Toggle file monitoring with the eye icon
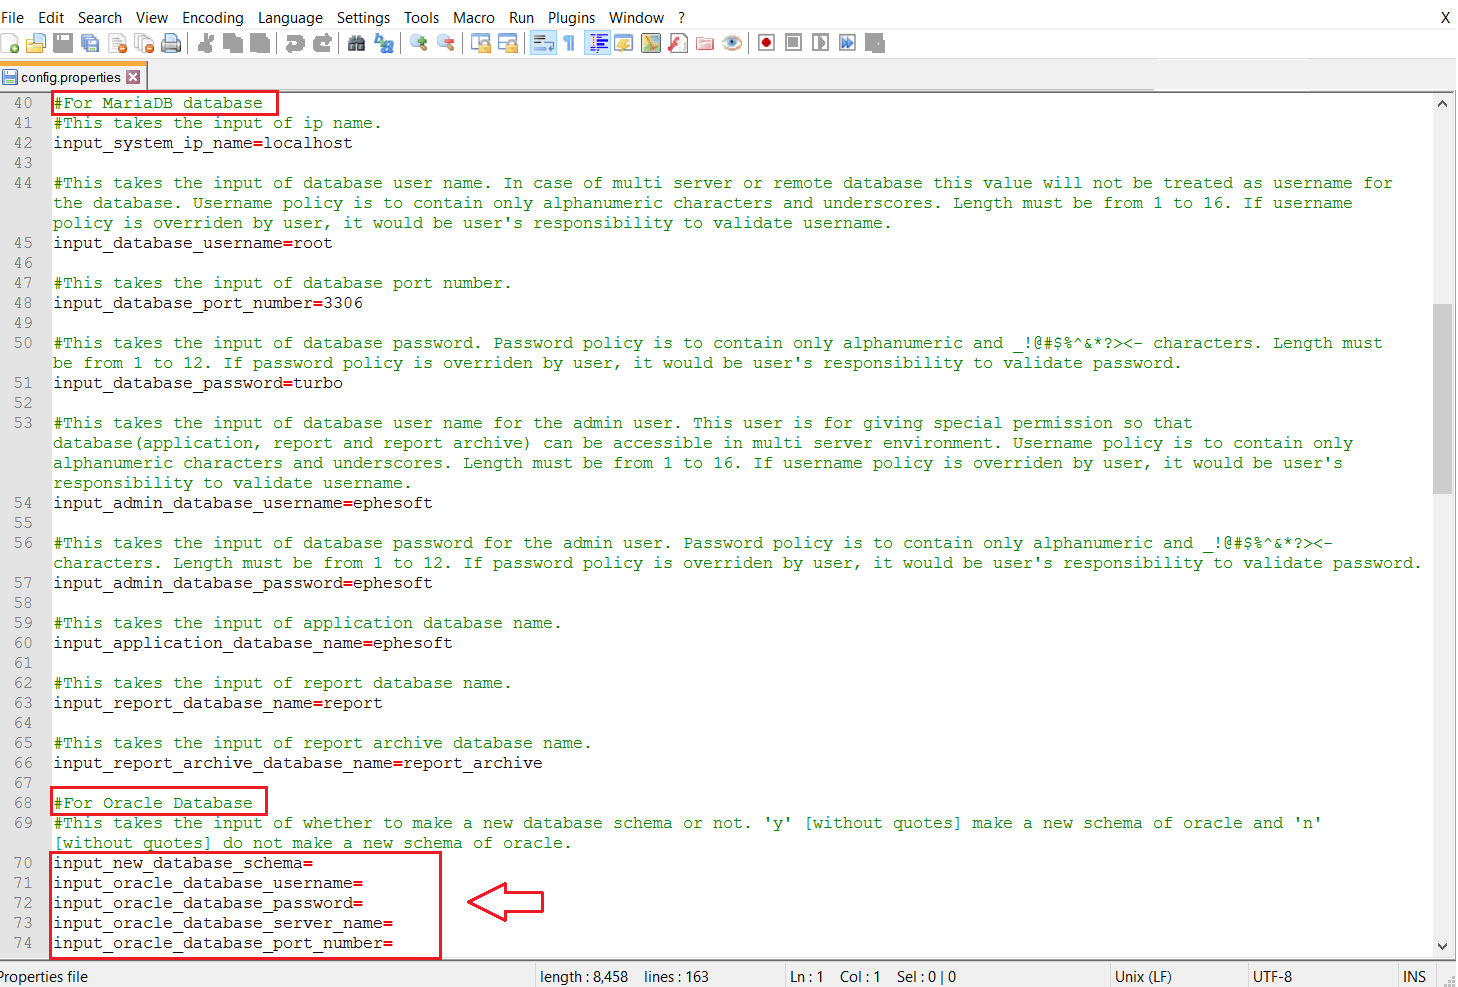Image resolution: width=1458 pixels, height=987 pixels. 732,43
